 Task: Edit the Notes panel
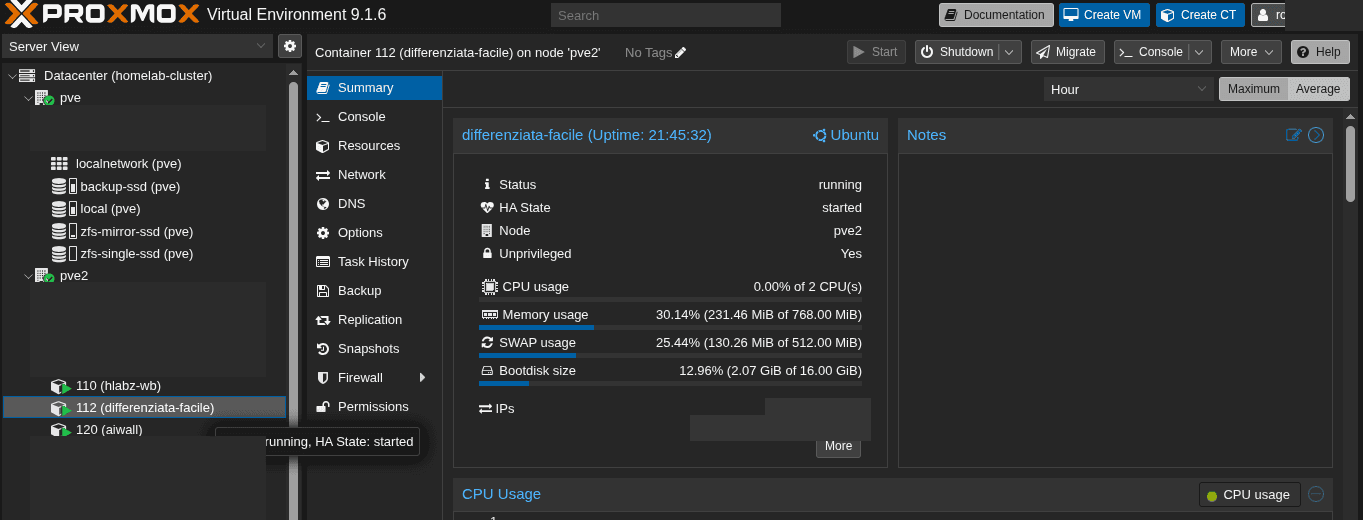(1294, 135)
